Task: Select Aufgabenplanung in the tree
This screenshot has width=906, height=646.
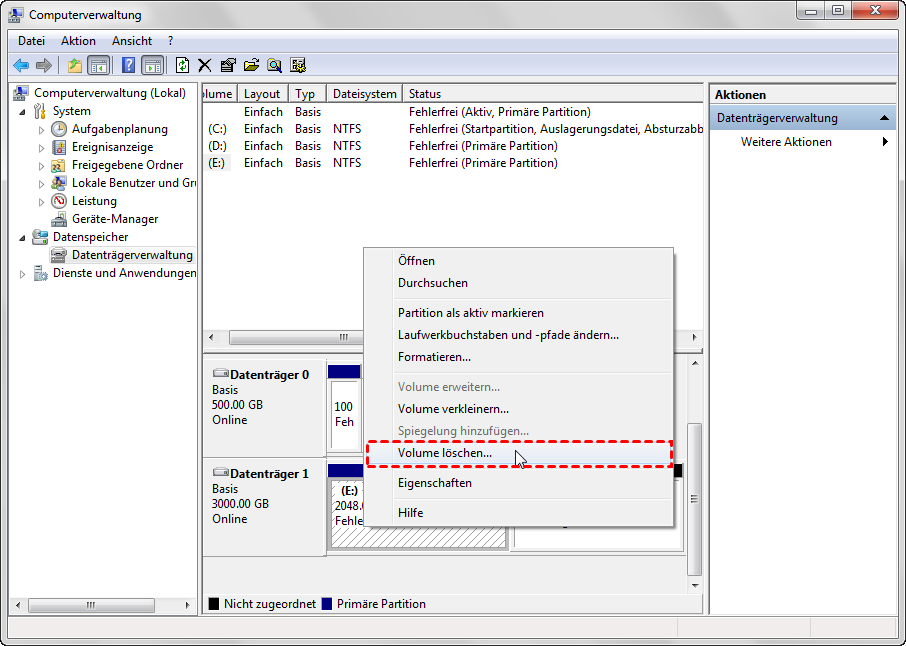Action: (x=120, y=129)
